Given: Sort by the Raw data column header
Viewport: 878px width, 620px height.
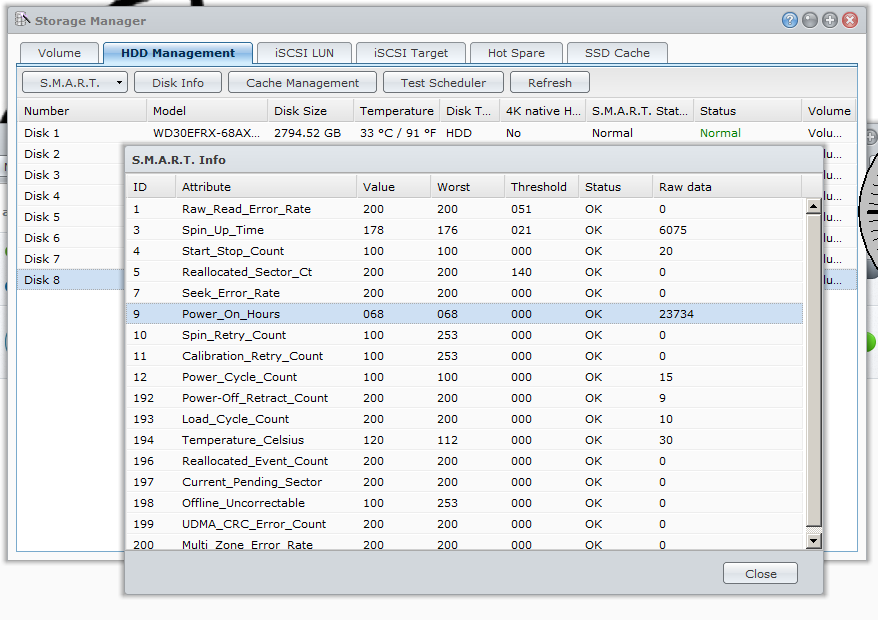Looking at the screenshot, I should tap(725, 187).
